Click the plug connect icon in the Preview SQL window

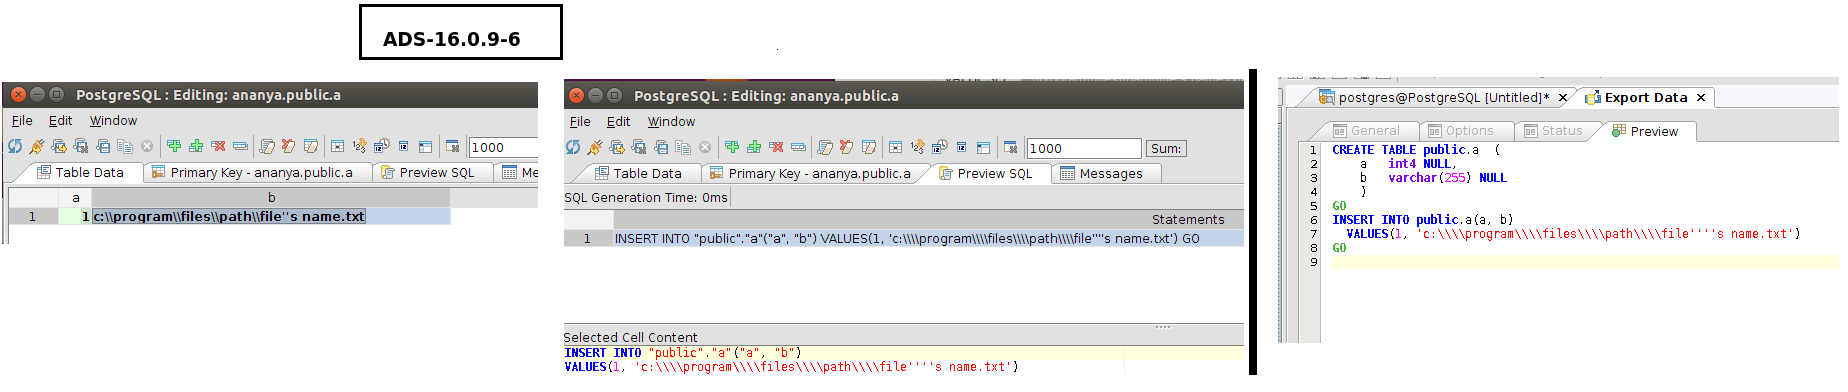tap(595, 147)
